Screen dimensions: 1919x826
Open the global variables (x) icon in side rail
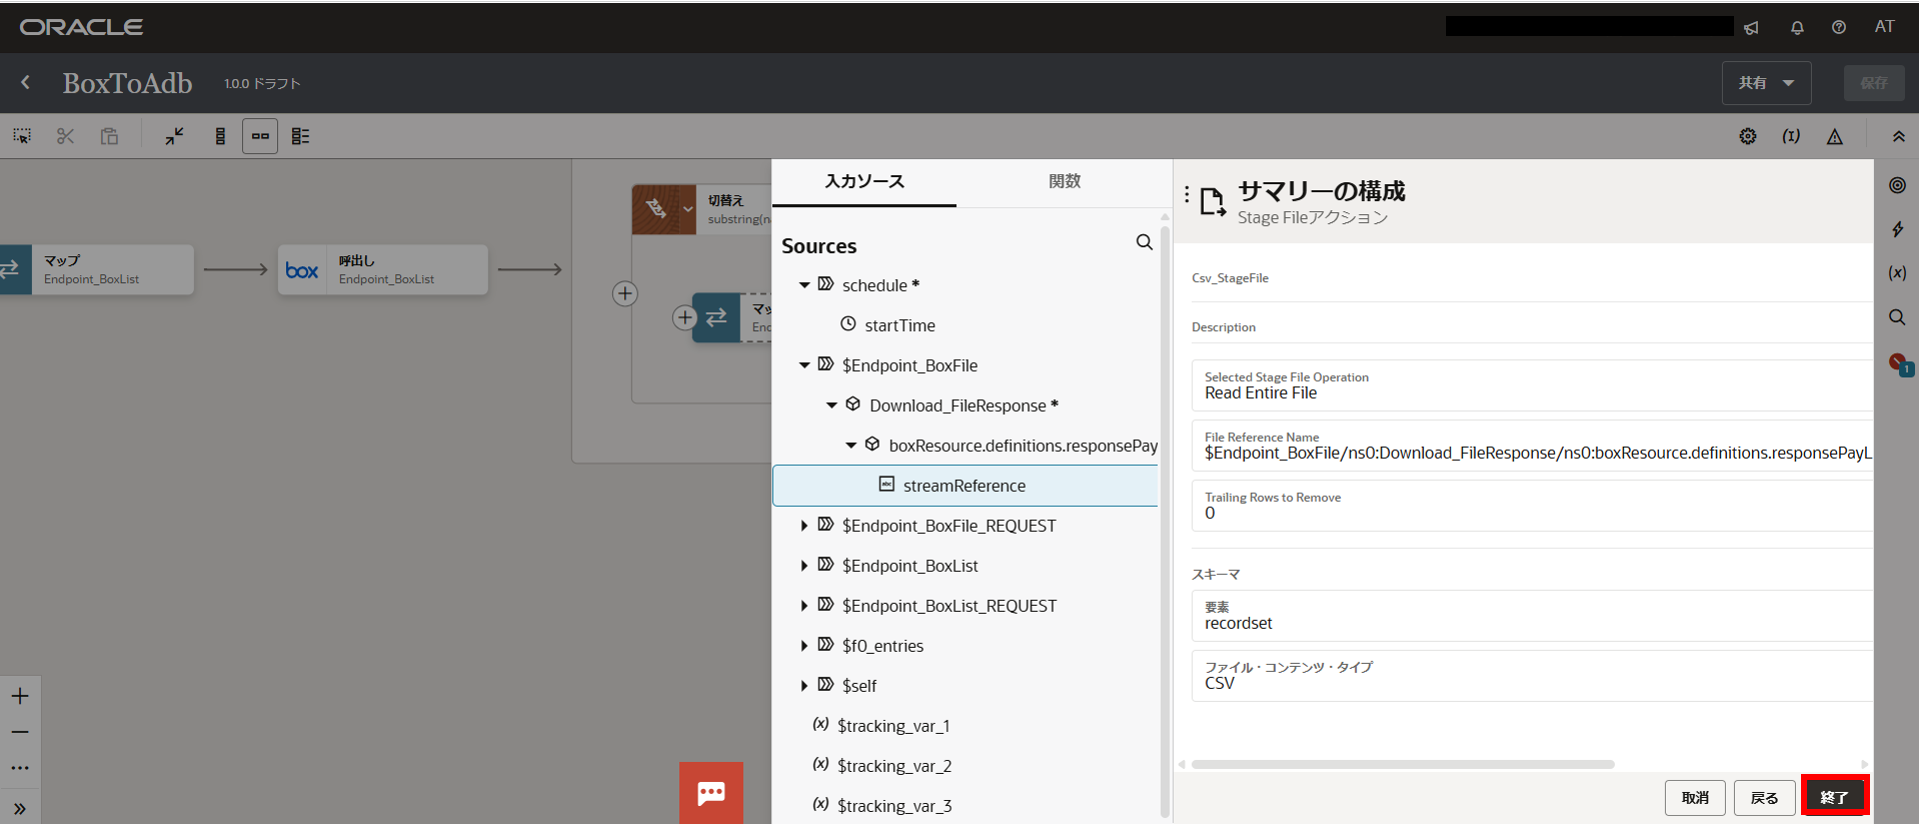(1897, 273)
